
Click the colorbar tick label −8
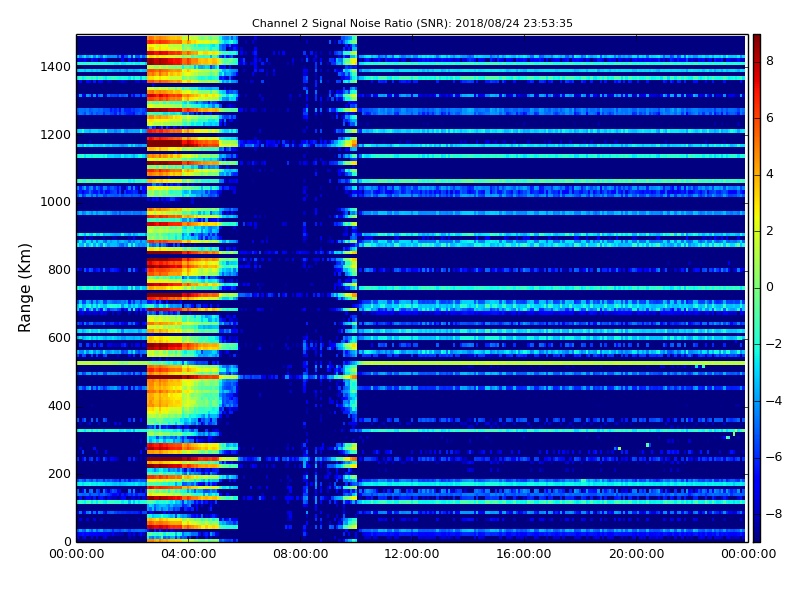[774, 514]
